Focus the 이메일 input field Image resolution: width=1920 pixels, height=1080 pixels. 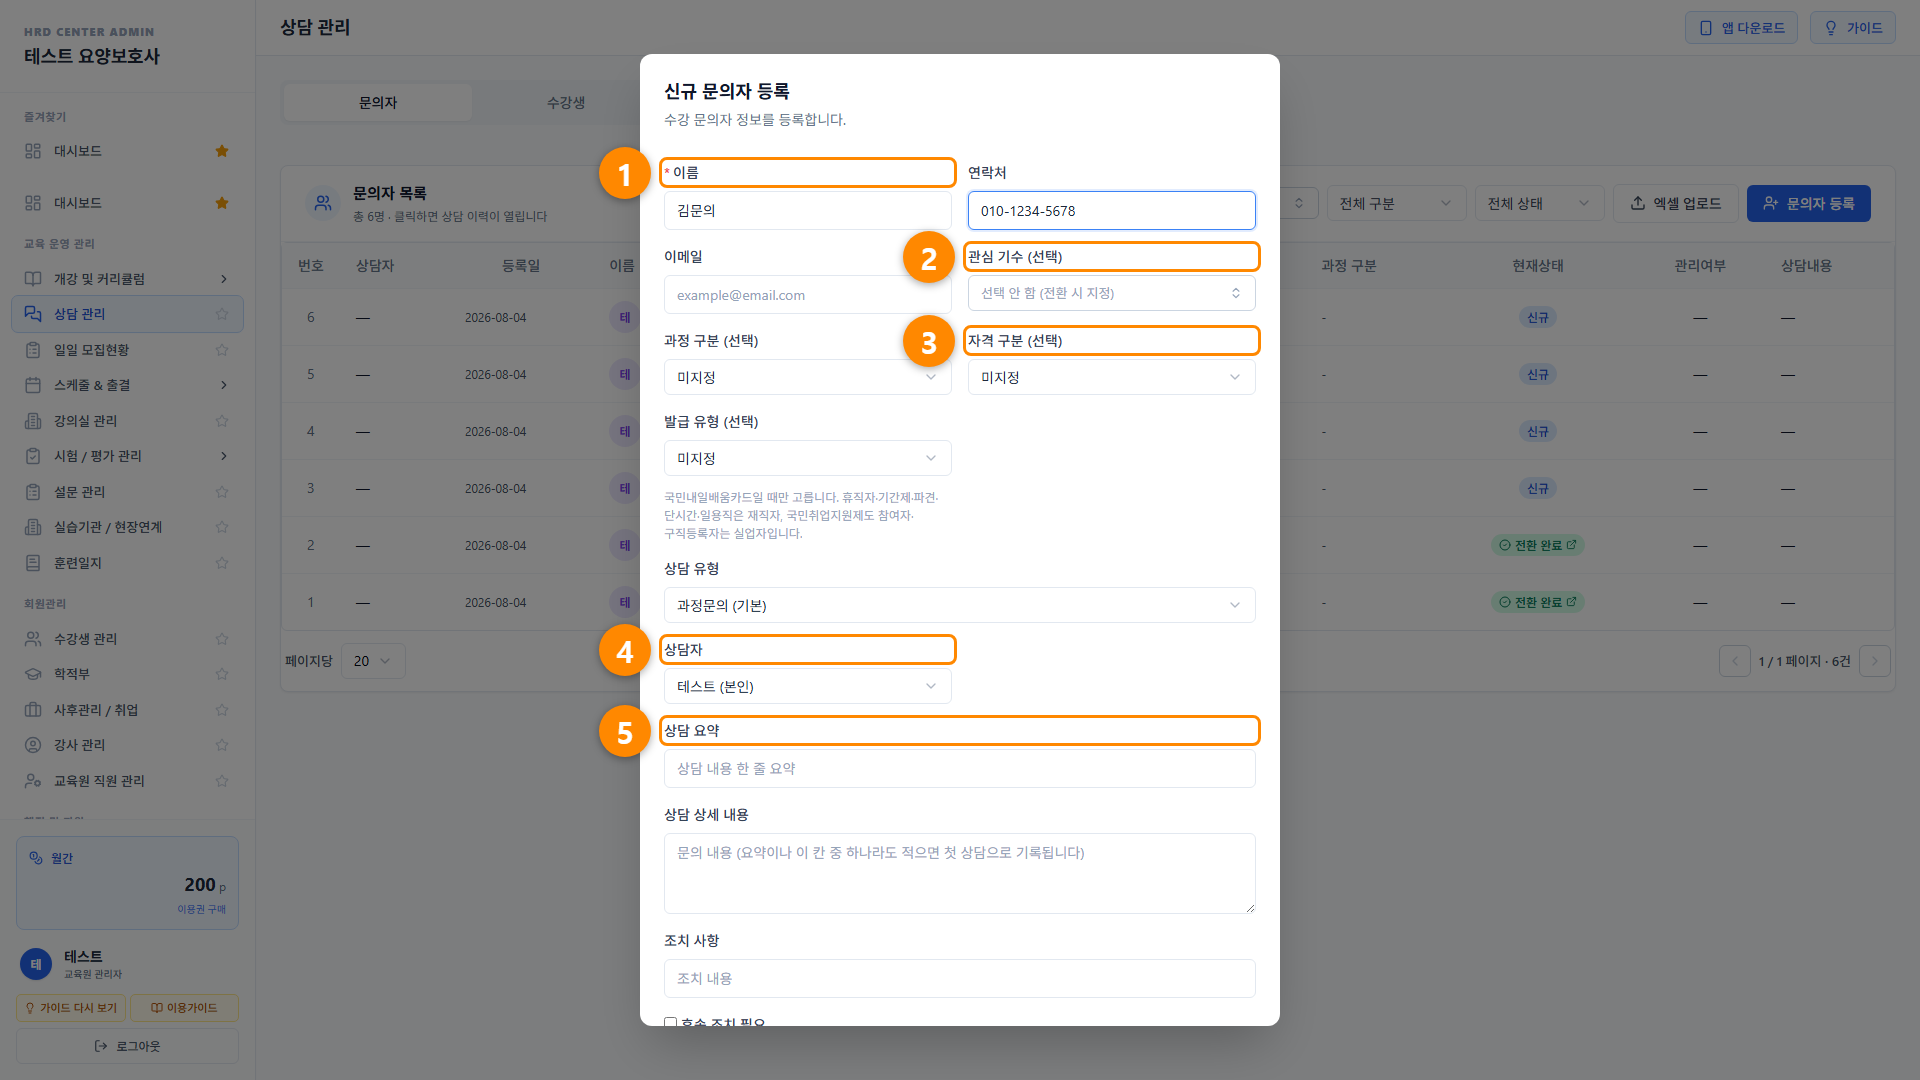[807, 295]
